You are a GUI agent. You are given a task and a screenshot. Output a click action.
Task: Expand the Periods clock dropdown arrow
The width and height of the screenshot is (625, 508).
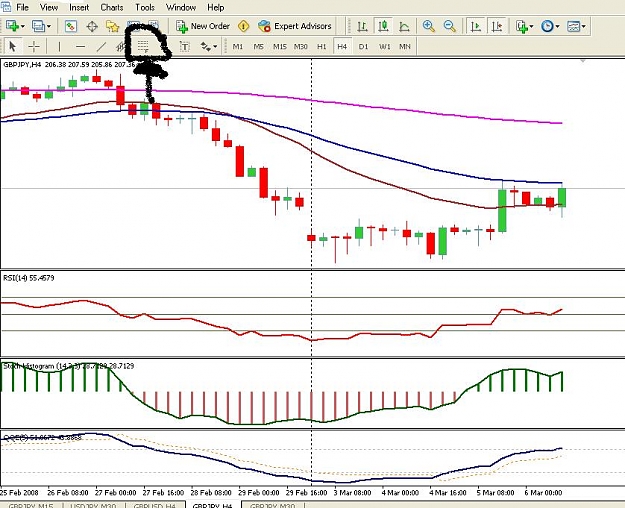[x=557, y=27]
